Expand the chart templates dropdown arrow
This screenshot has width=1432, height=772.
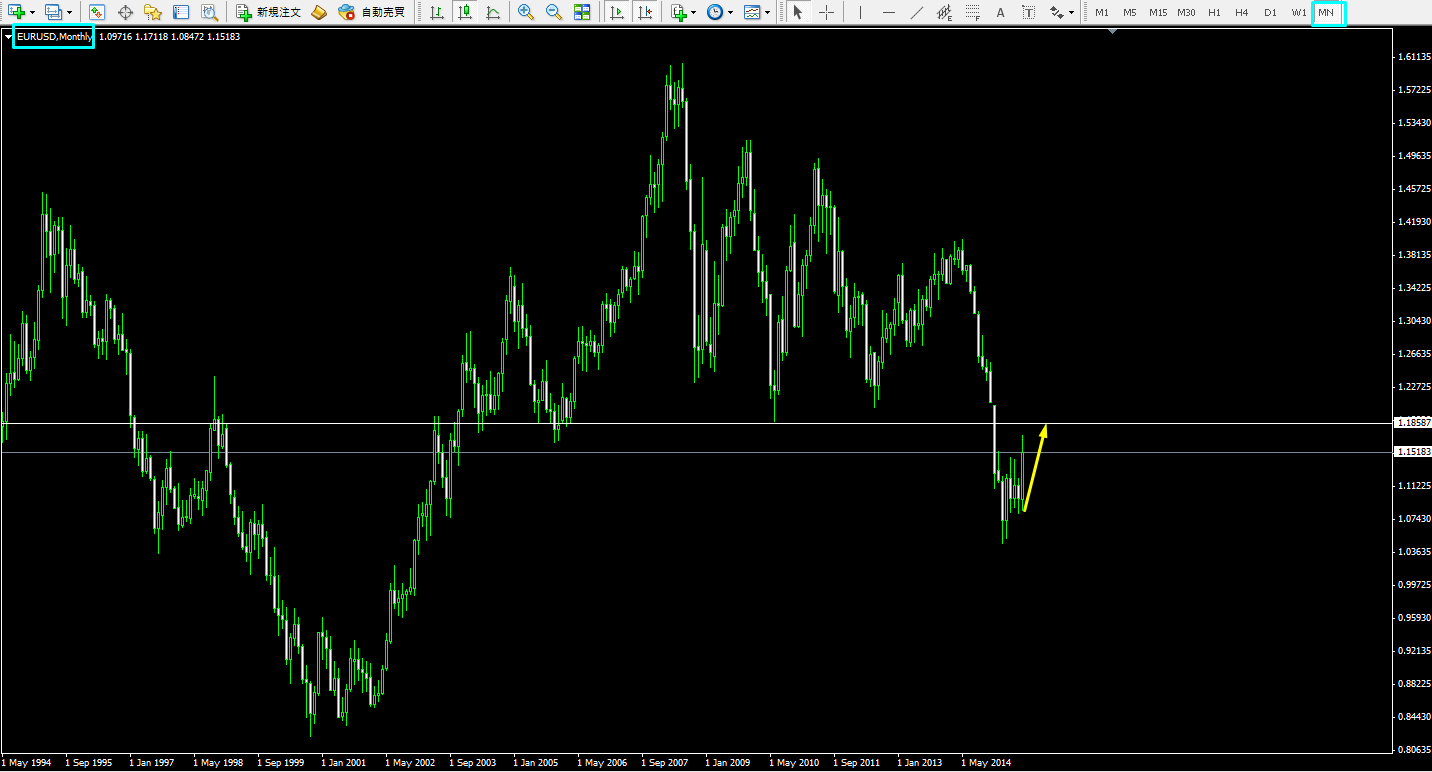767,13
